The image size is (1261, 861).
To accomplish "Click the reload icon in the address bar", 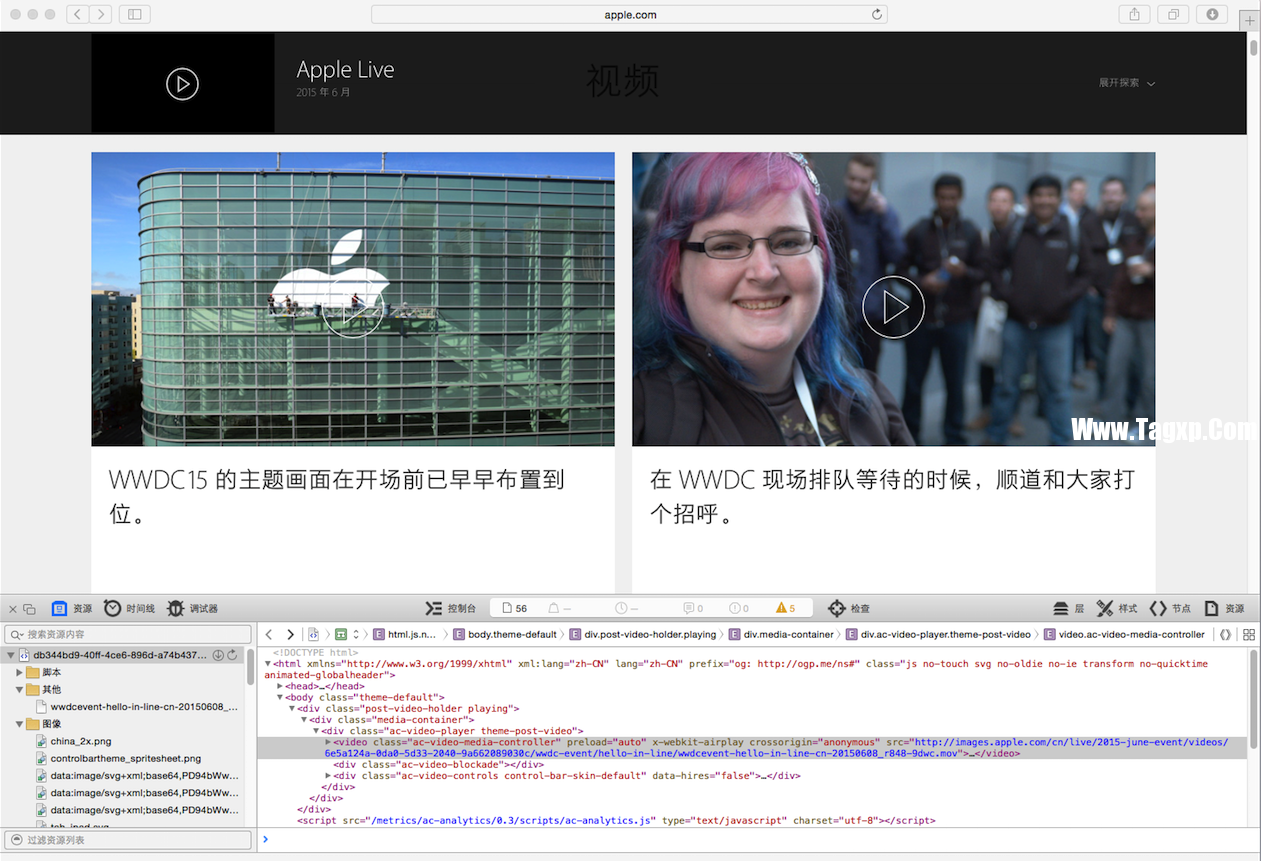I will pyautogui.click(x=877, y=14).
